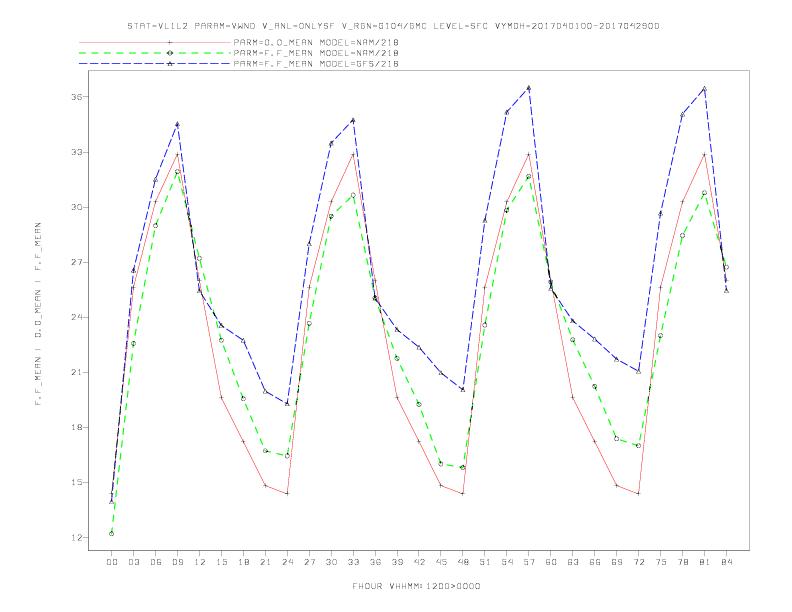Click y-axis tick label 21
This screenshot has width=792, height=612.
pyautogui.click(x=76, y=372)
